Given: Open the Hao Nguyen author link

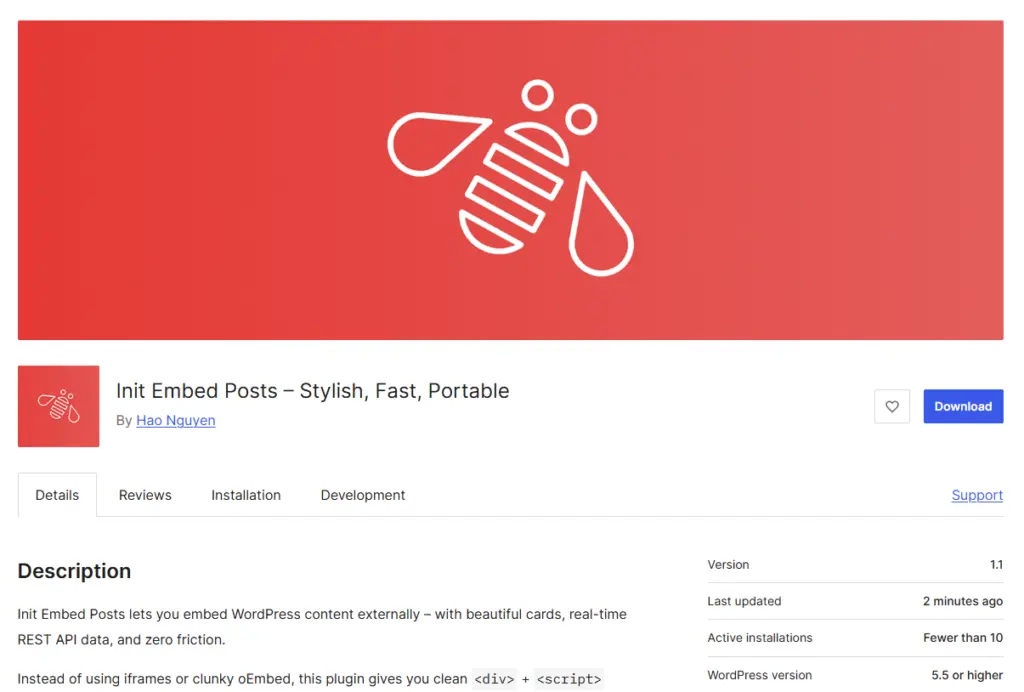Looking at the screenshot, I should pos(176,420).
